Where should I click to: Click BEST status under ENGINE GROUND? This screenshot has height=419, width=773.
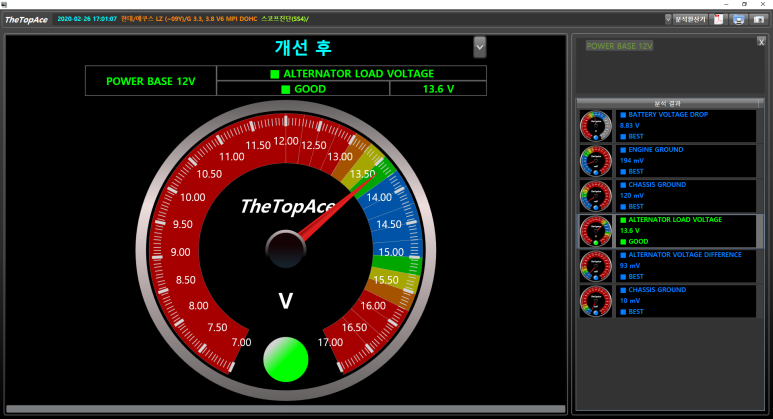tap(632, 172)
